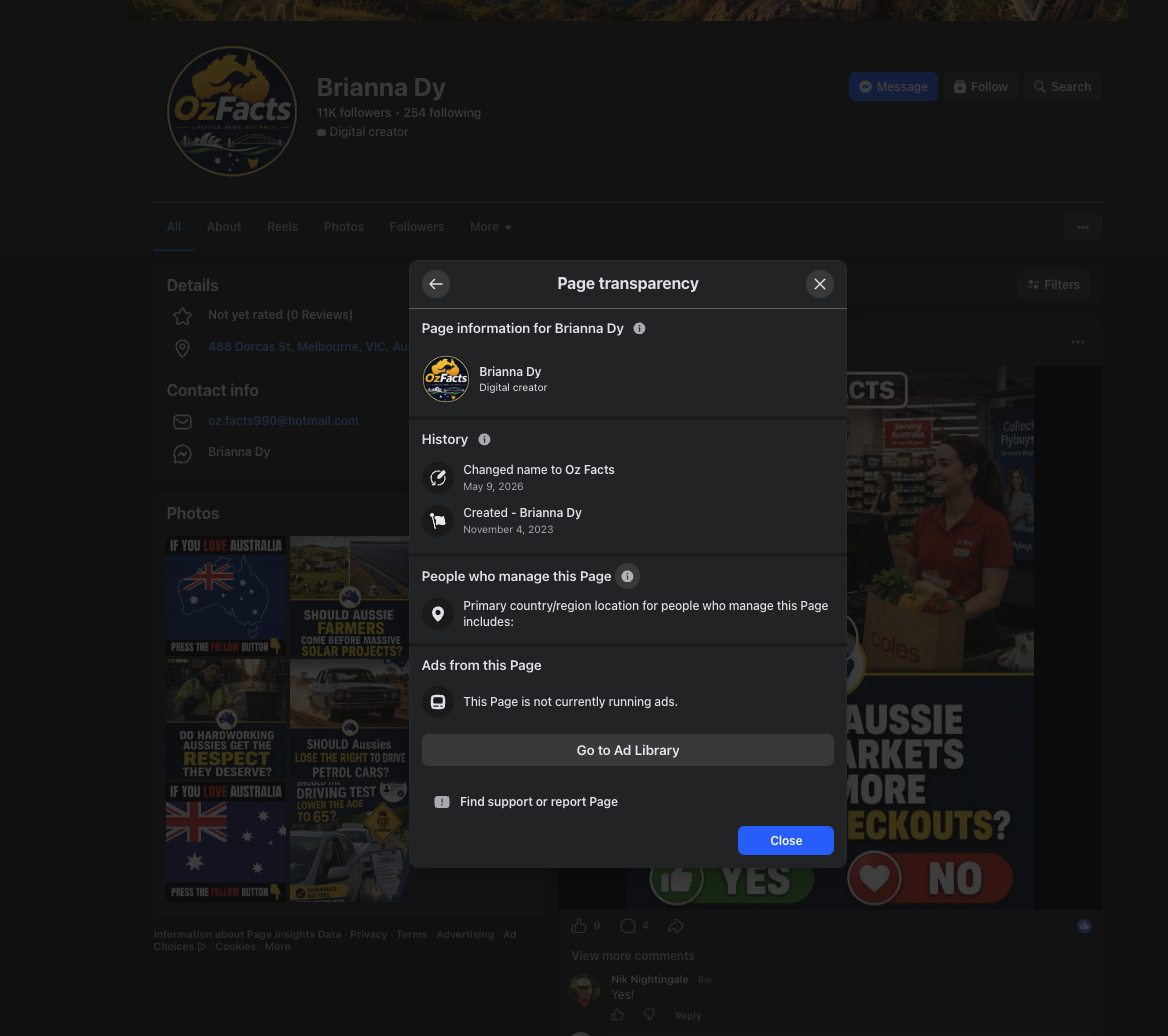Switch to the Reels tab
The image size is (1168, 1036).
click(x=282, y=226)
